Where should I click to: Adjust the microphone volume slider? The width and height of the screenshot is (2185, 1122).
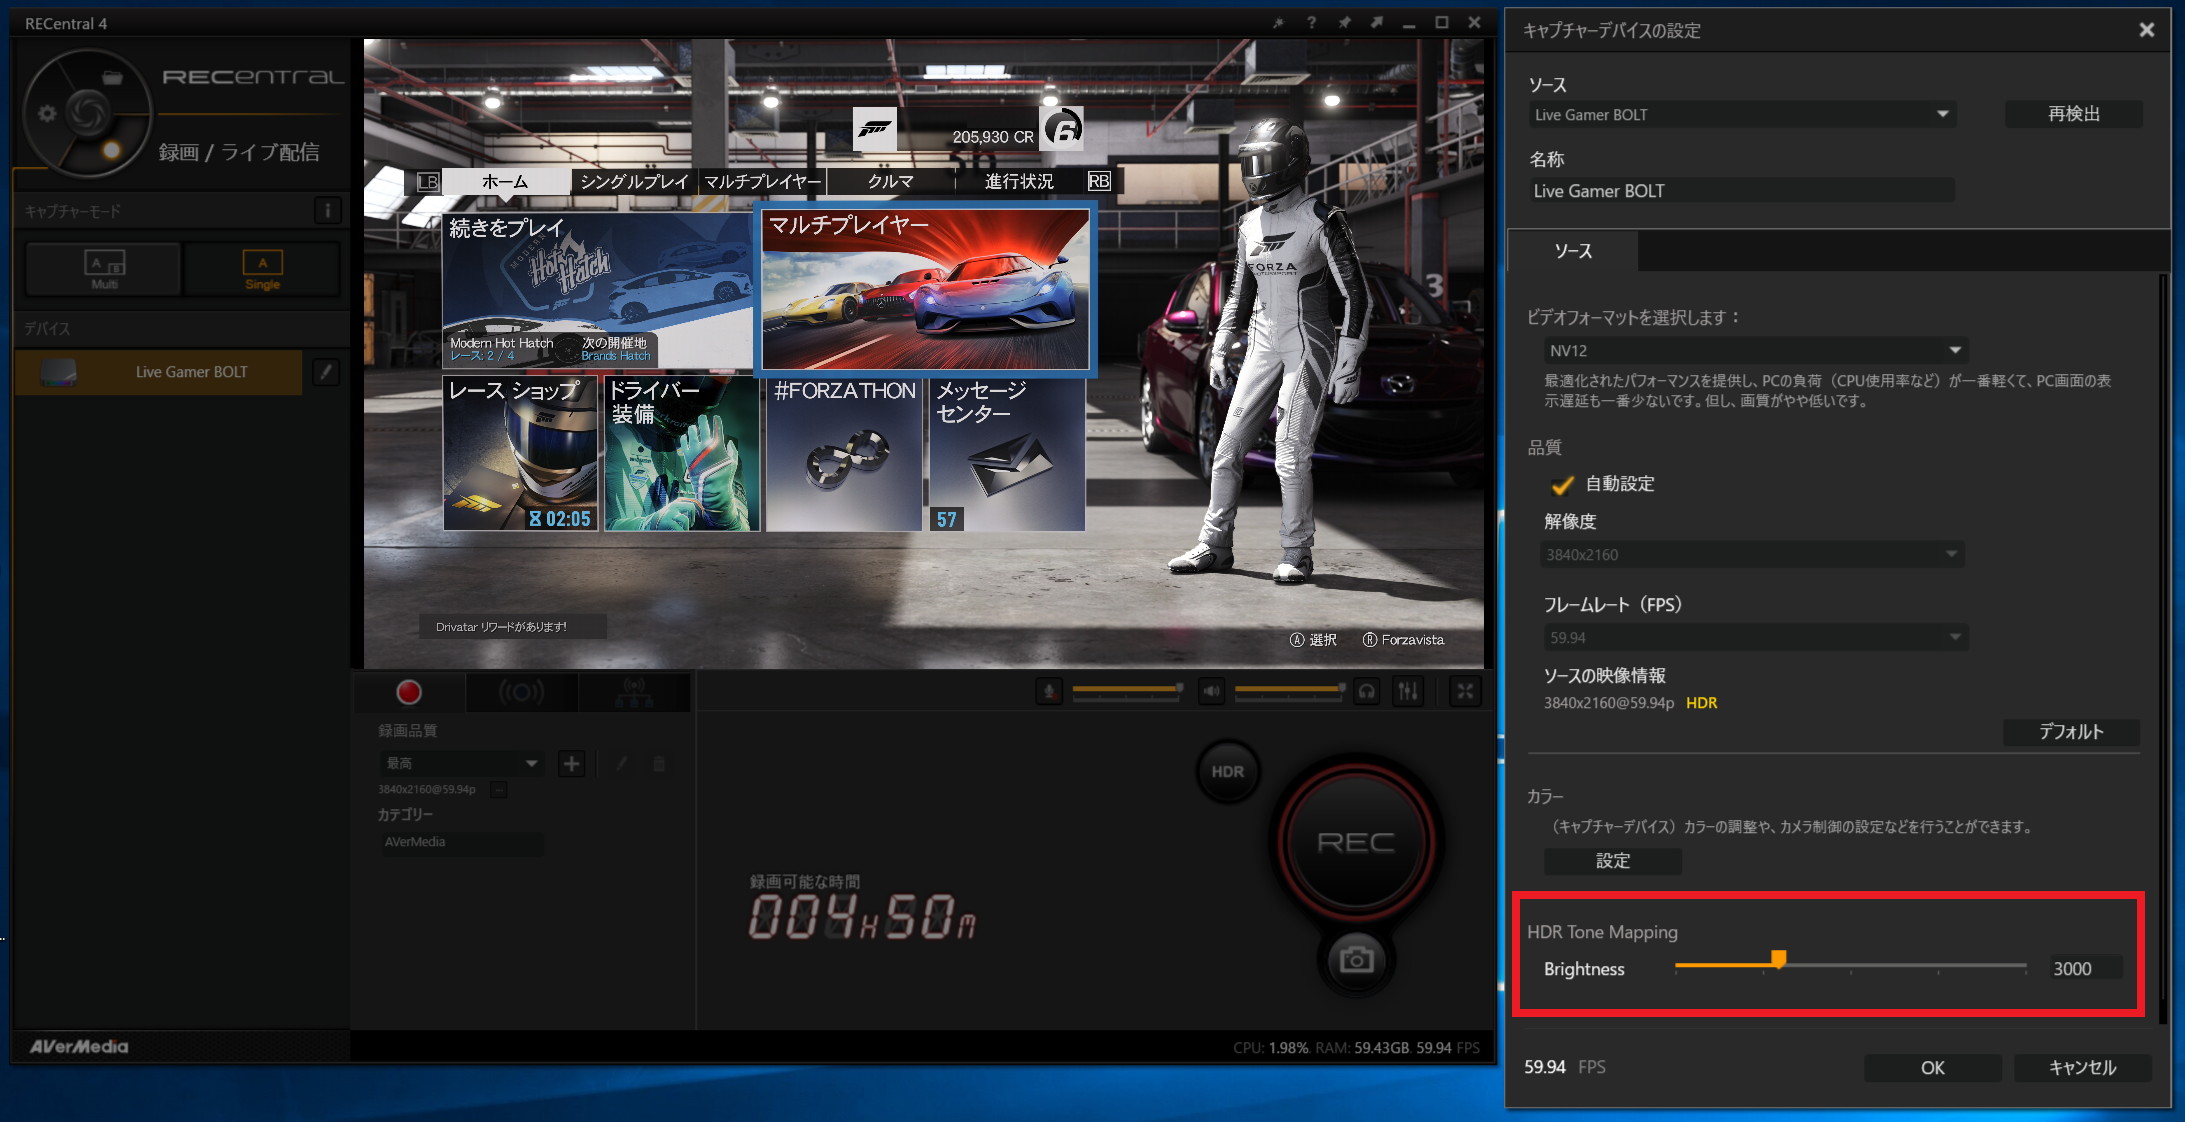1128,689
